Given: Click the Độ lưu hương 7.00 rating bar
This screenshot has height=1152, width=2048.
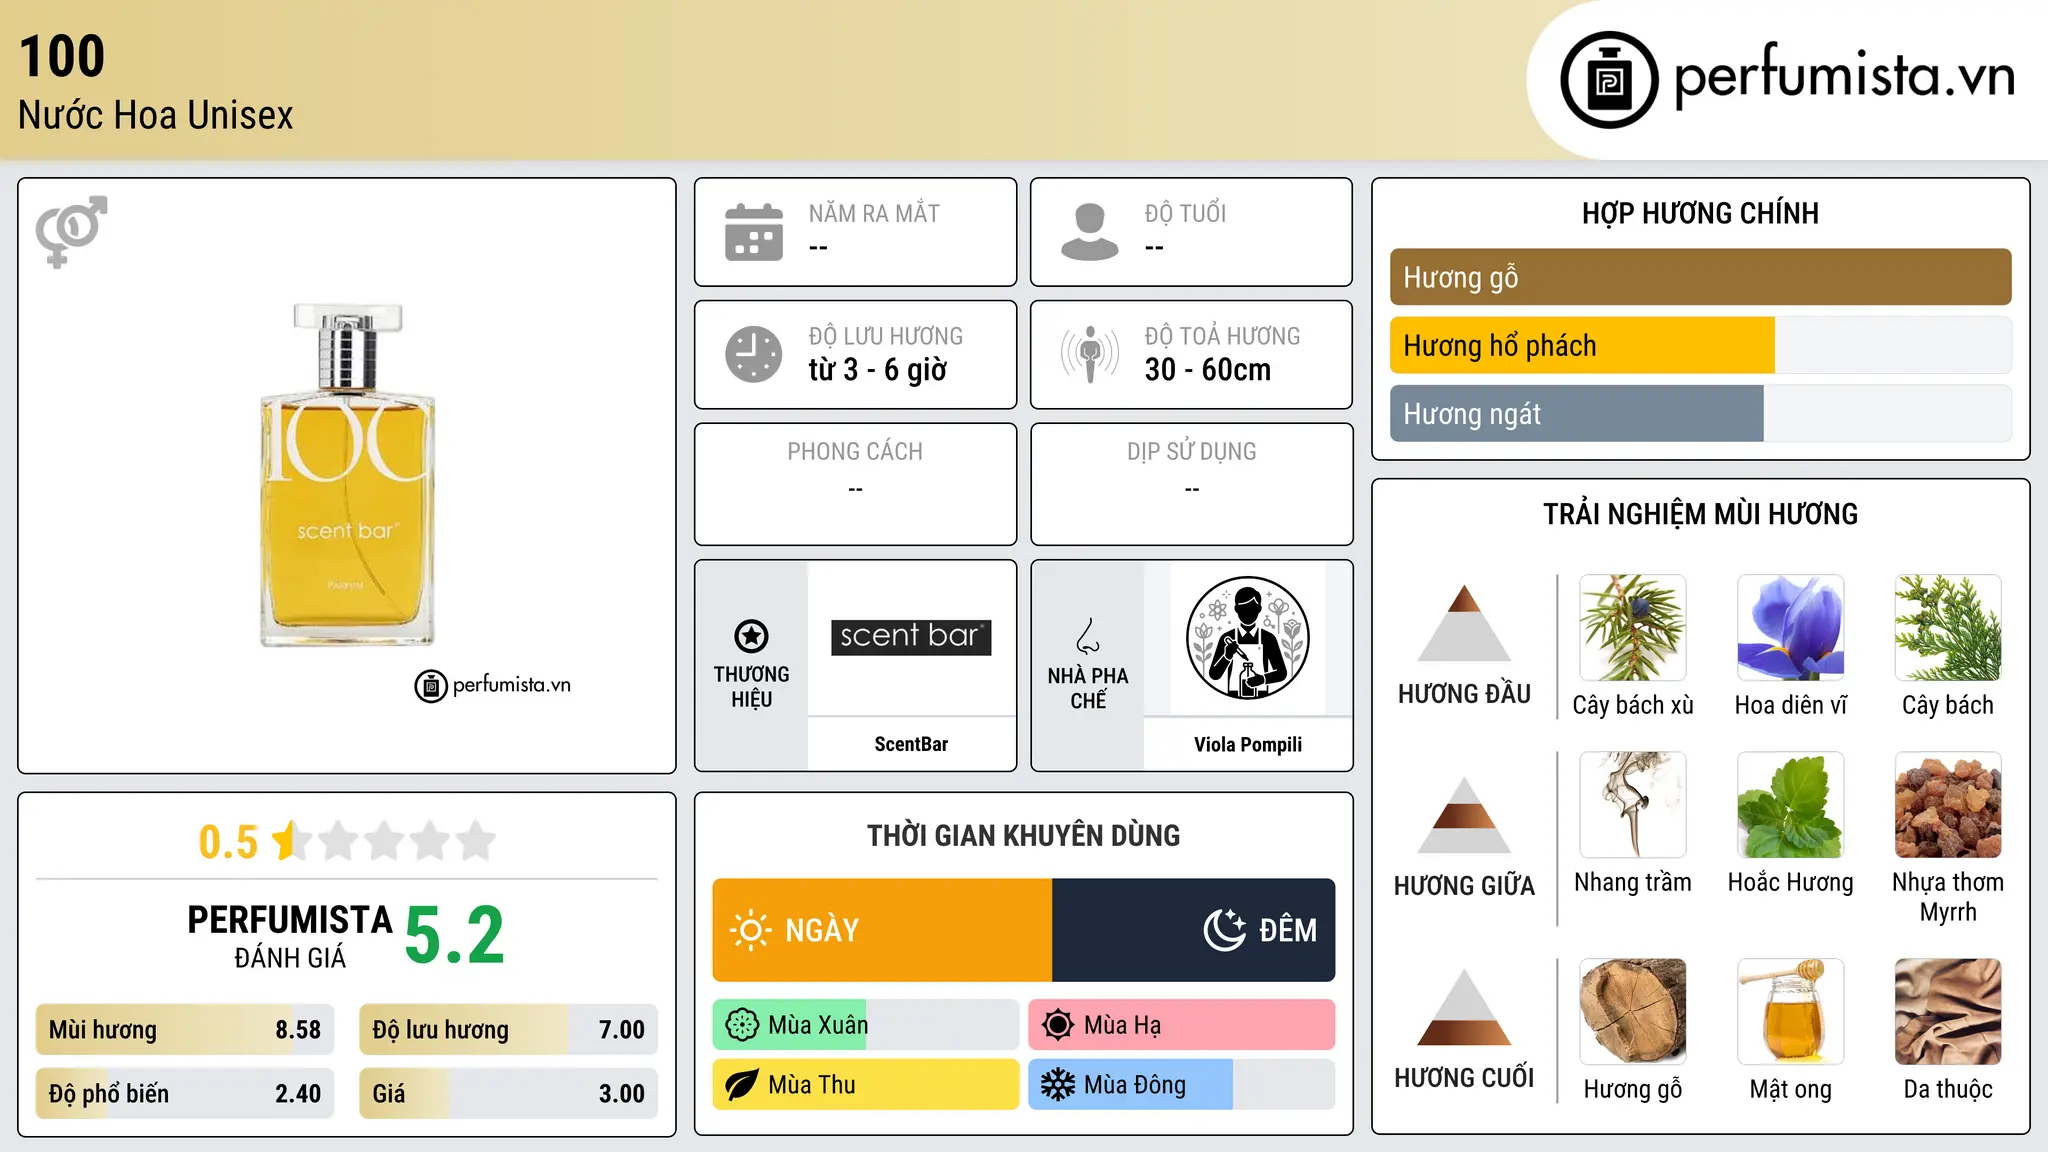Looking at the screenshot, I should (509, 1030).
